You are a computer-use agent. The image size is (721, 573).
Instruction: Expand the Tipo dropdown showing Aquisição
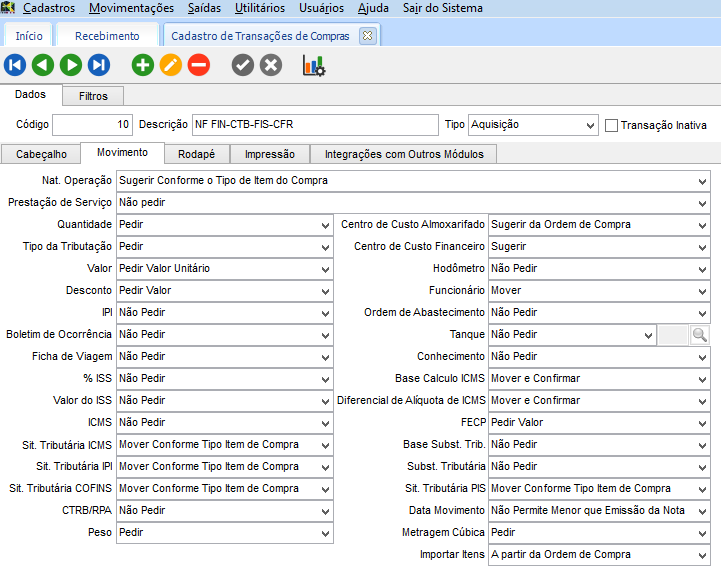point(590,126)
